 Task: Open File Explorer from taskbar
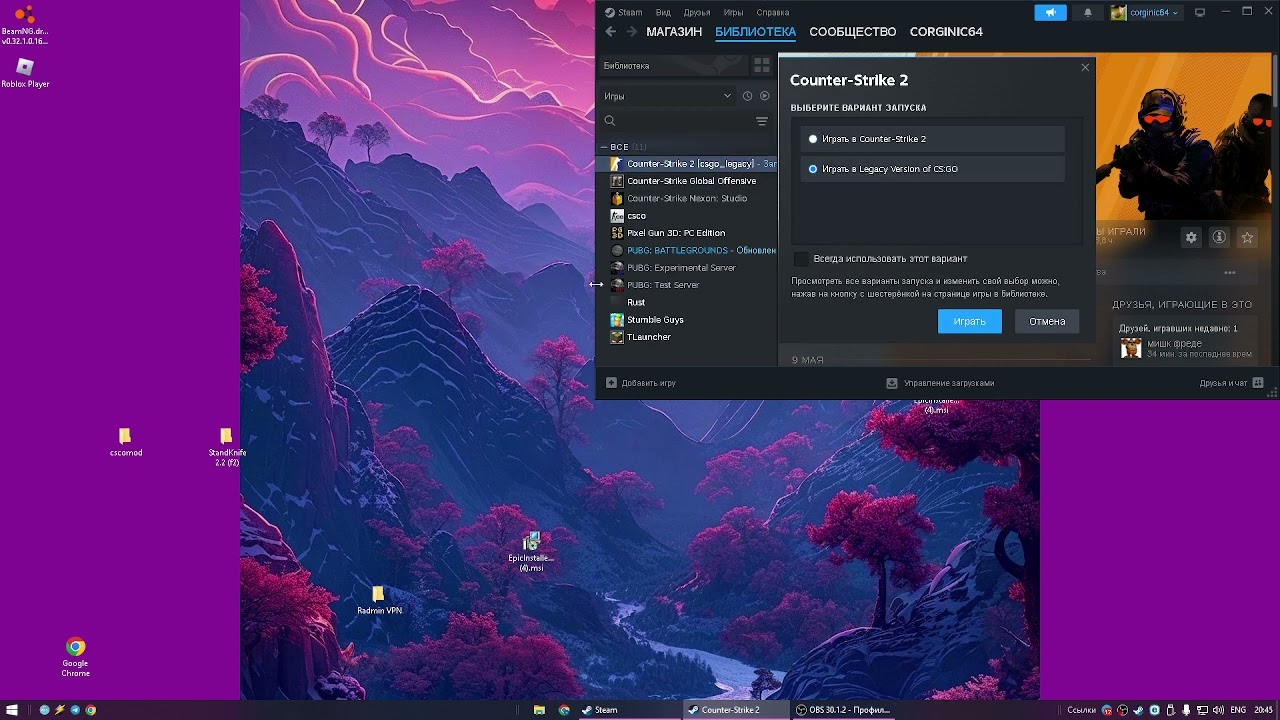point(539,710)
